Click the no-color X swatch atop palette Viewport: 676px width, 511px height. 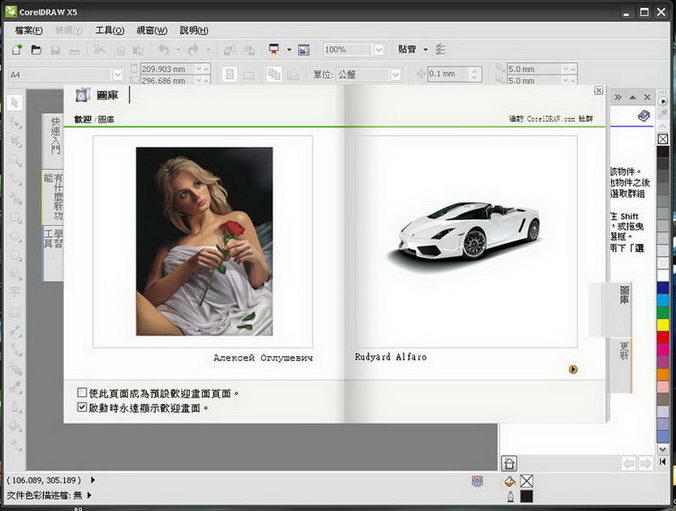tap(662, 139)
